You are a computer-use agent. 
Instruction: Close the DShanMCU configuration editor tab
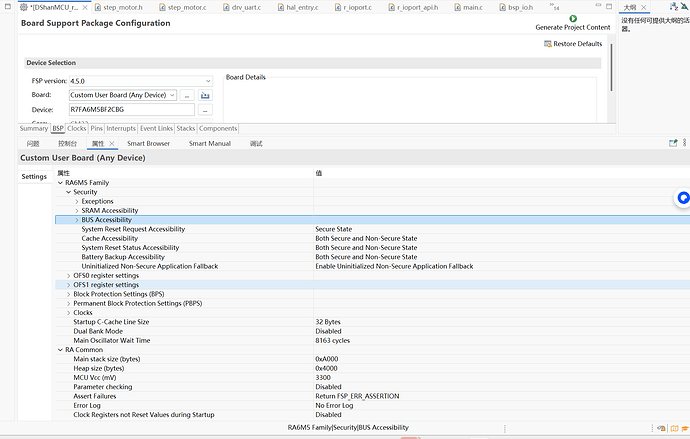point(85,7)
